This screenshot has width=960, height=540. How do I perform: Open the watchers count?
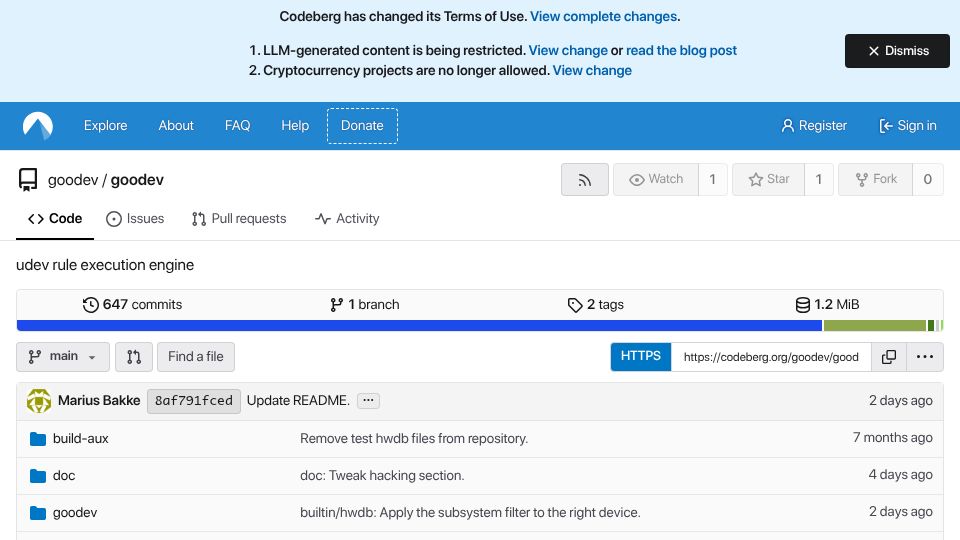coord(713,179)
